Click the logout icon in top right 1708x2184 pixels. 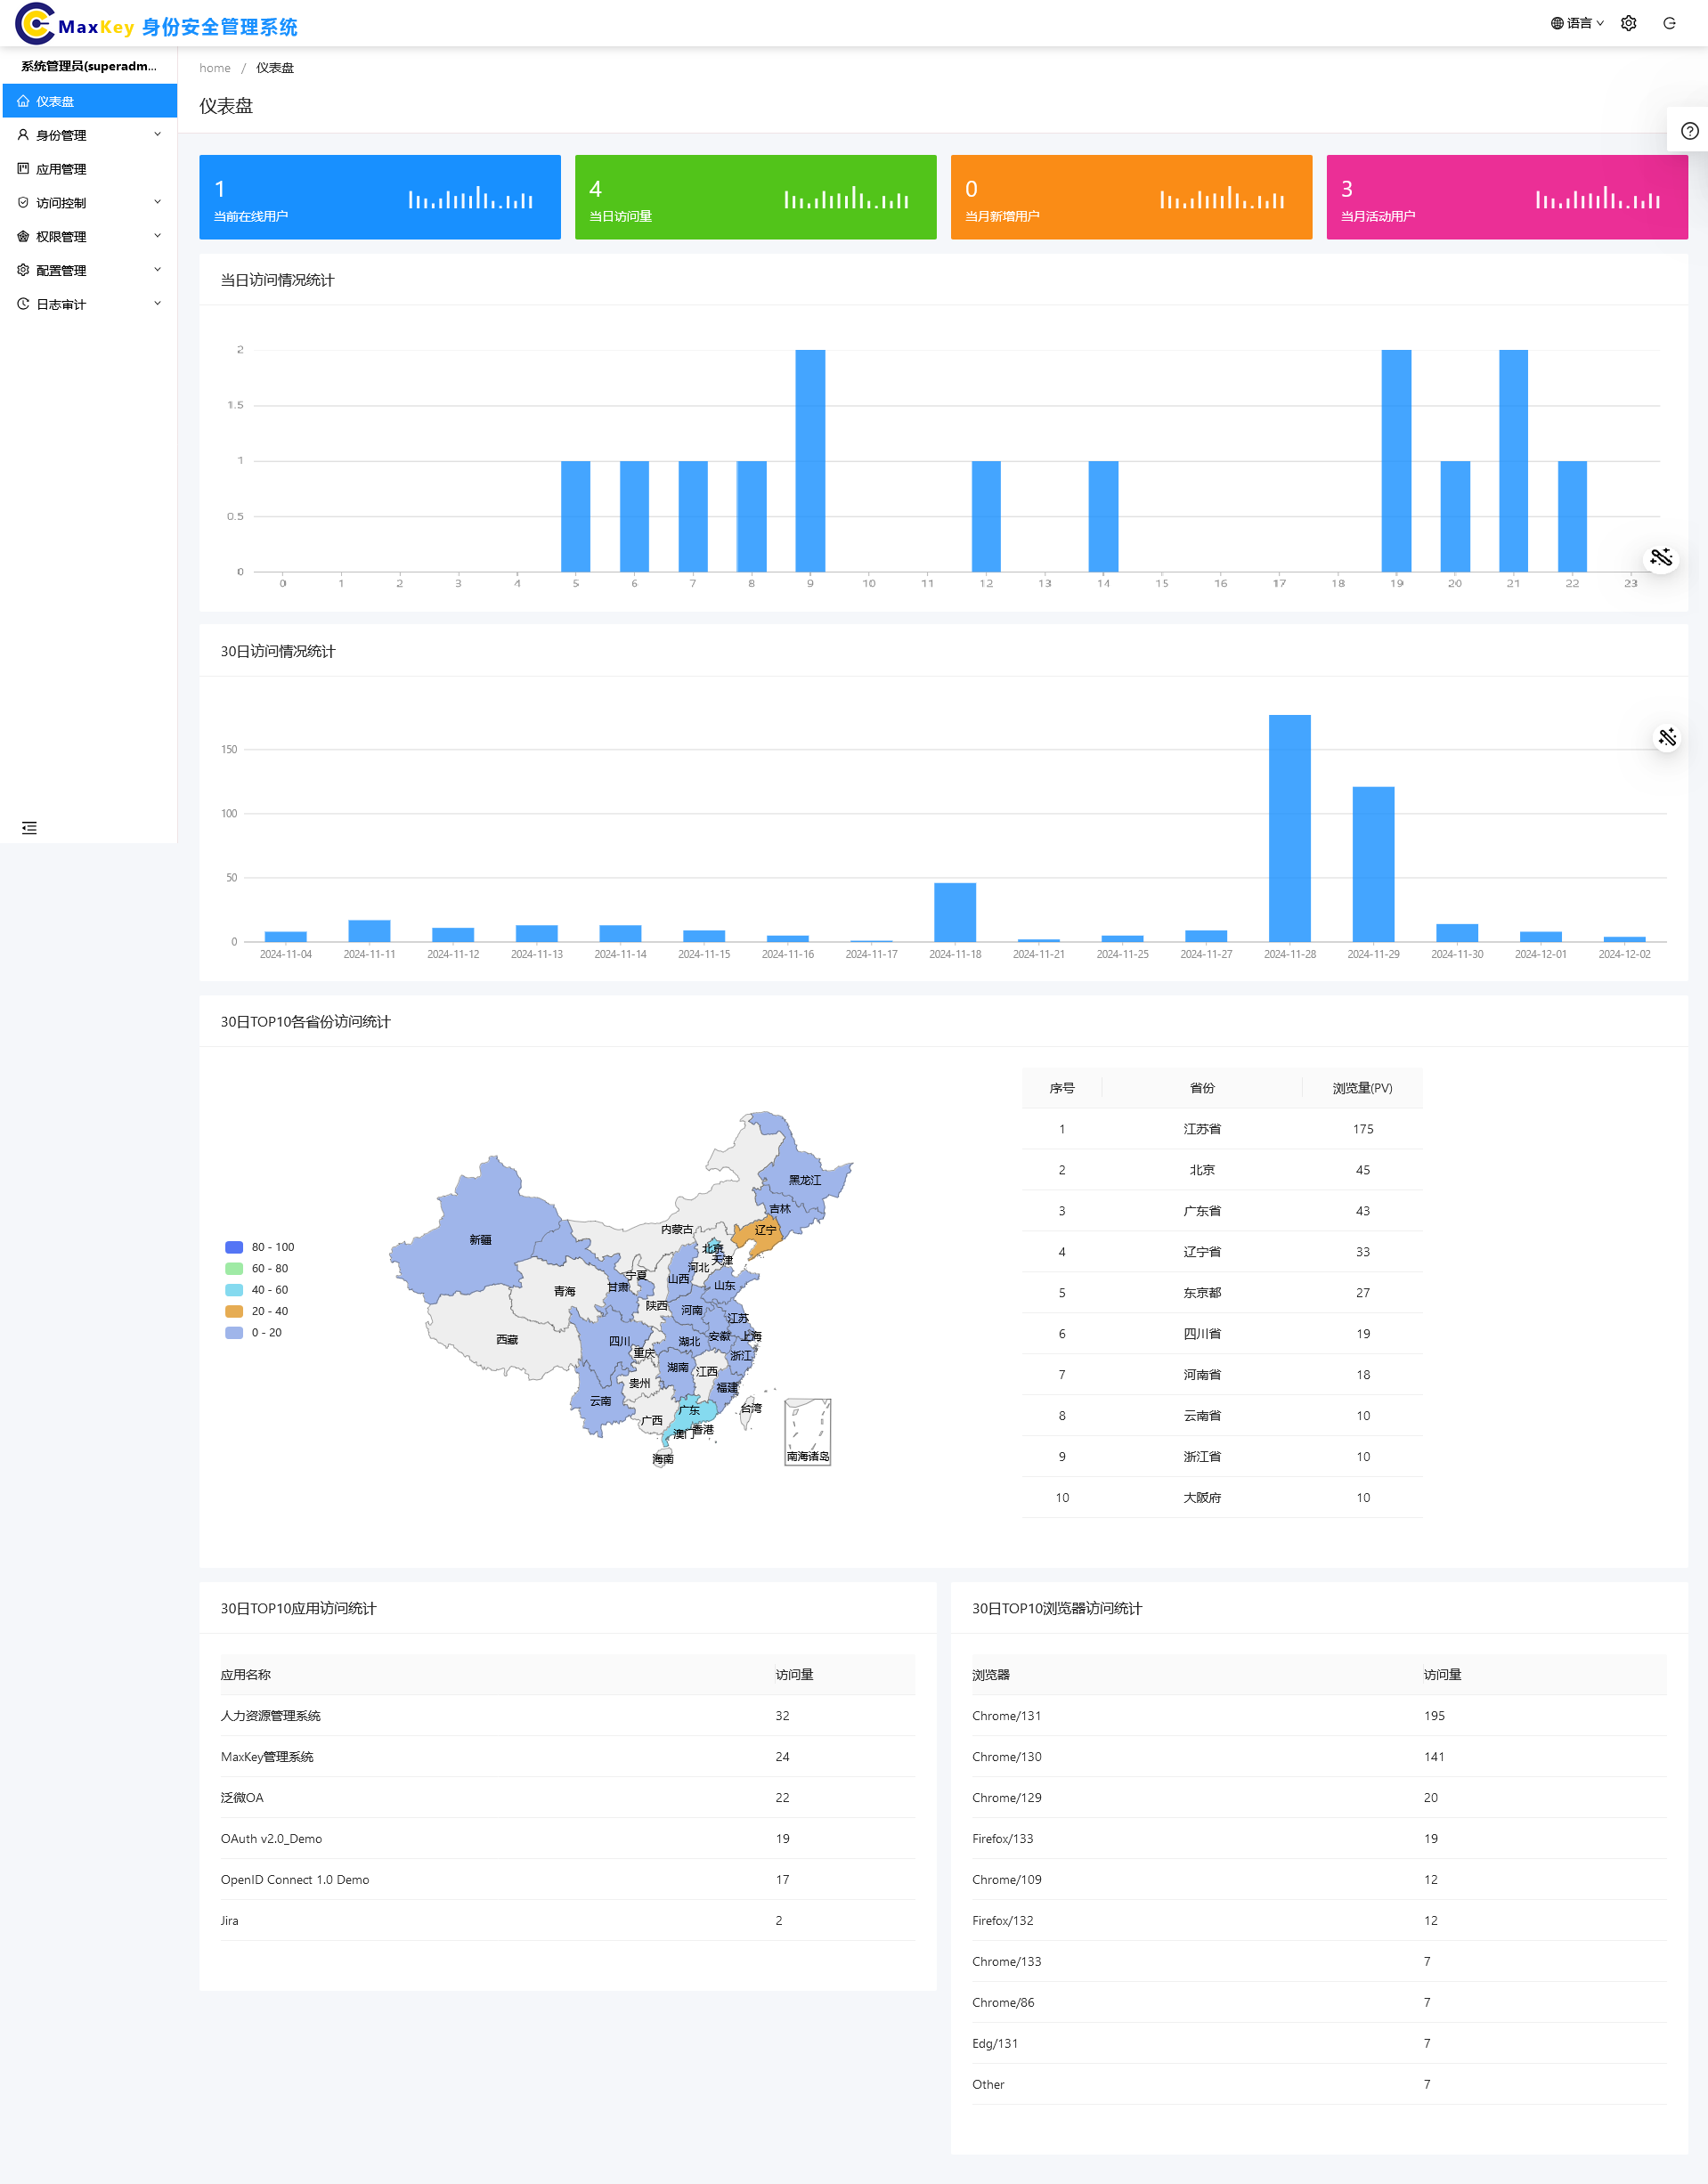1669,23
